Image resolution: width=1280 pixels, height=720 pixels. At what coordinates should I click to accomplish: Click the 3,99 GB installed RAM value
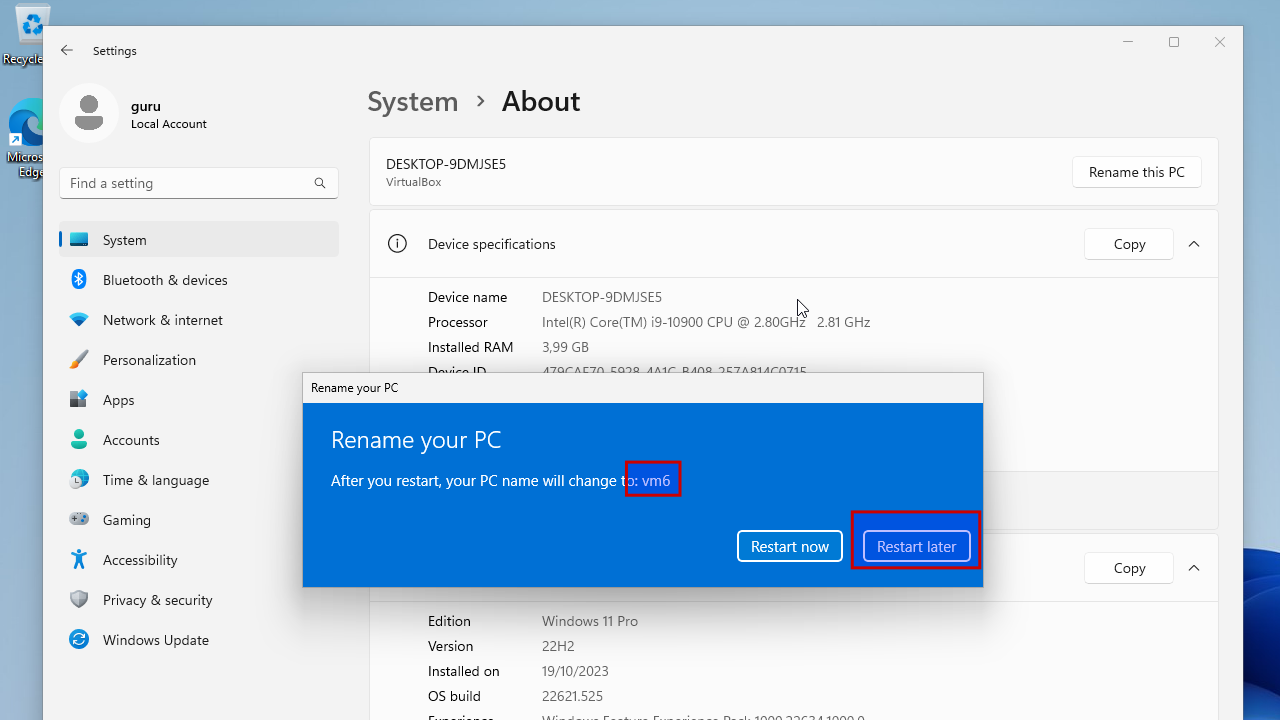coord(565,347)
